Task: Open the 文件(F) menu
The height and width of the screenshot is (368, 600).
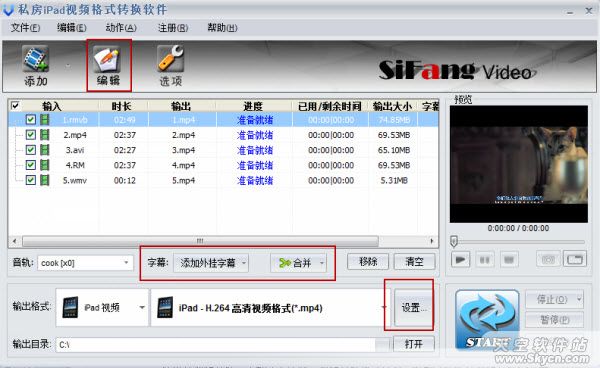Action: tap(25, 28)
